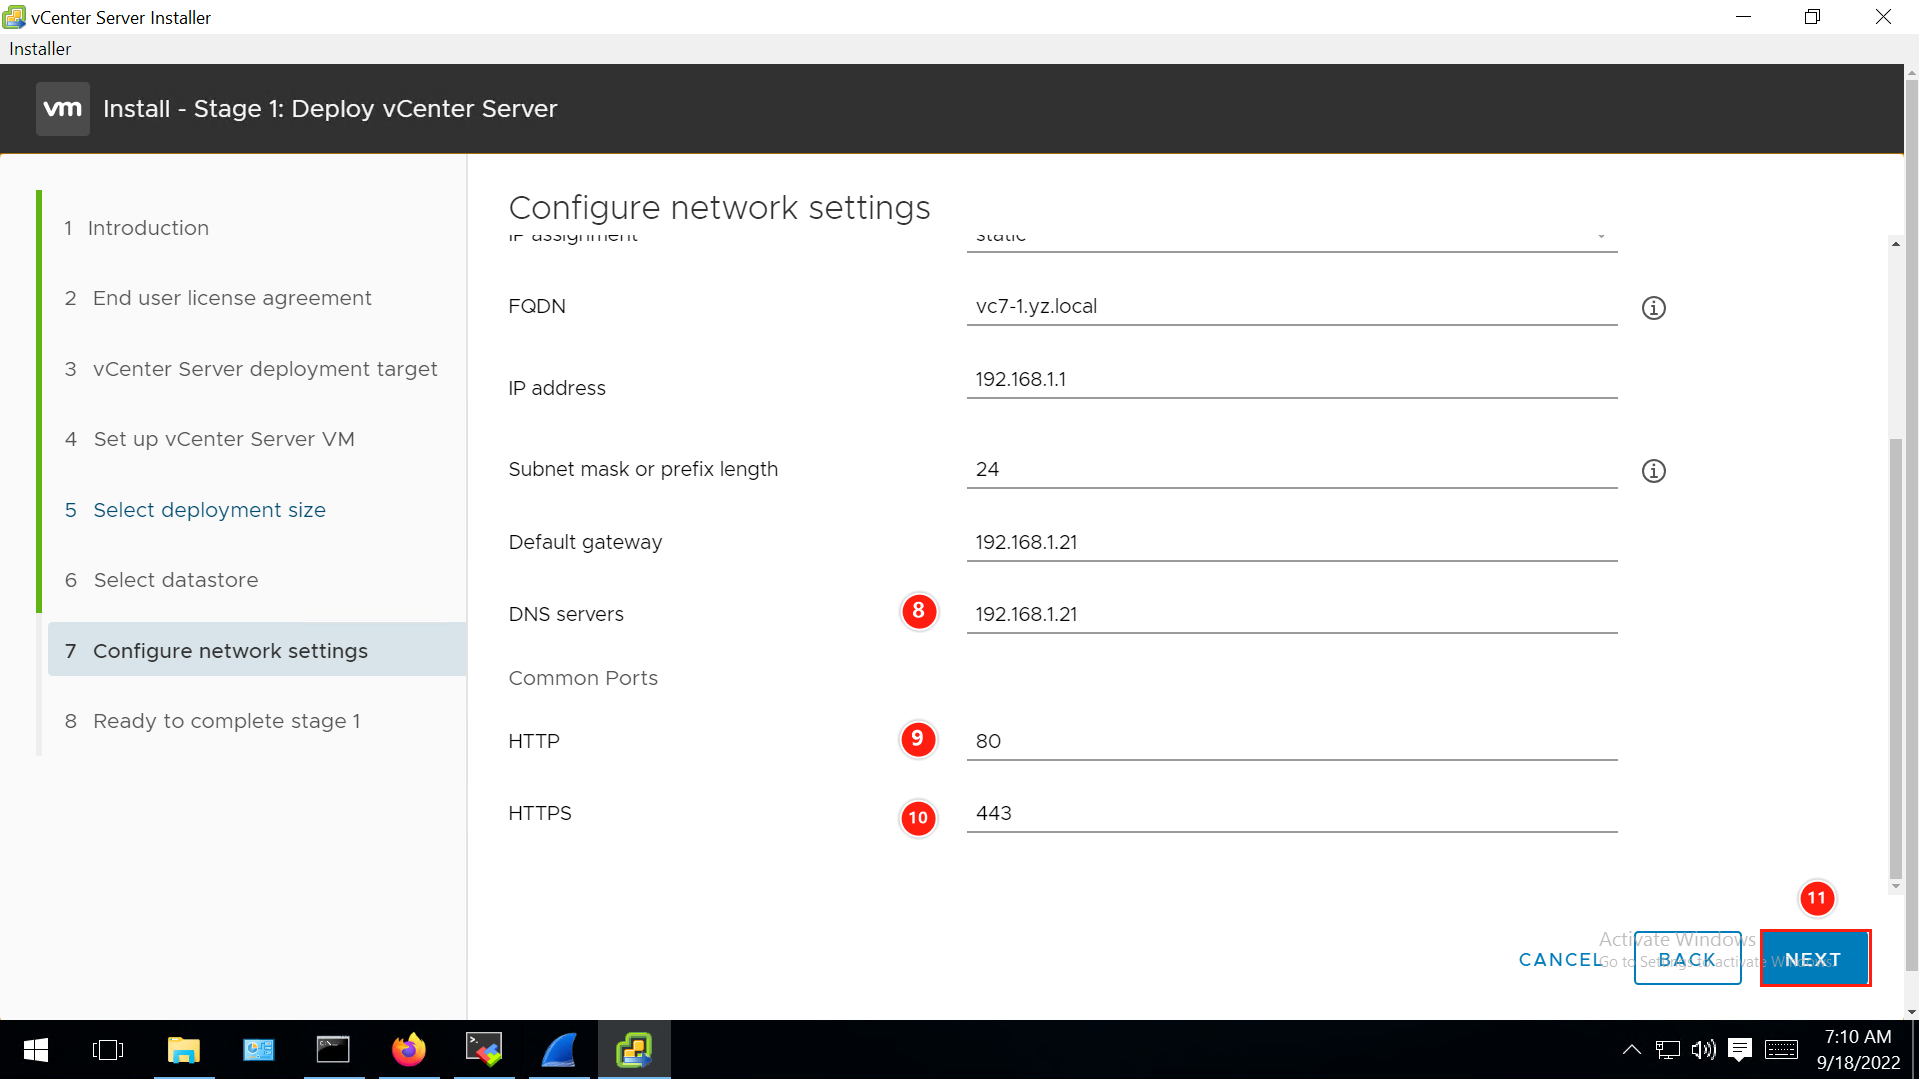Open the Wireshark shark fin taskbar icon

(559, 1050)
